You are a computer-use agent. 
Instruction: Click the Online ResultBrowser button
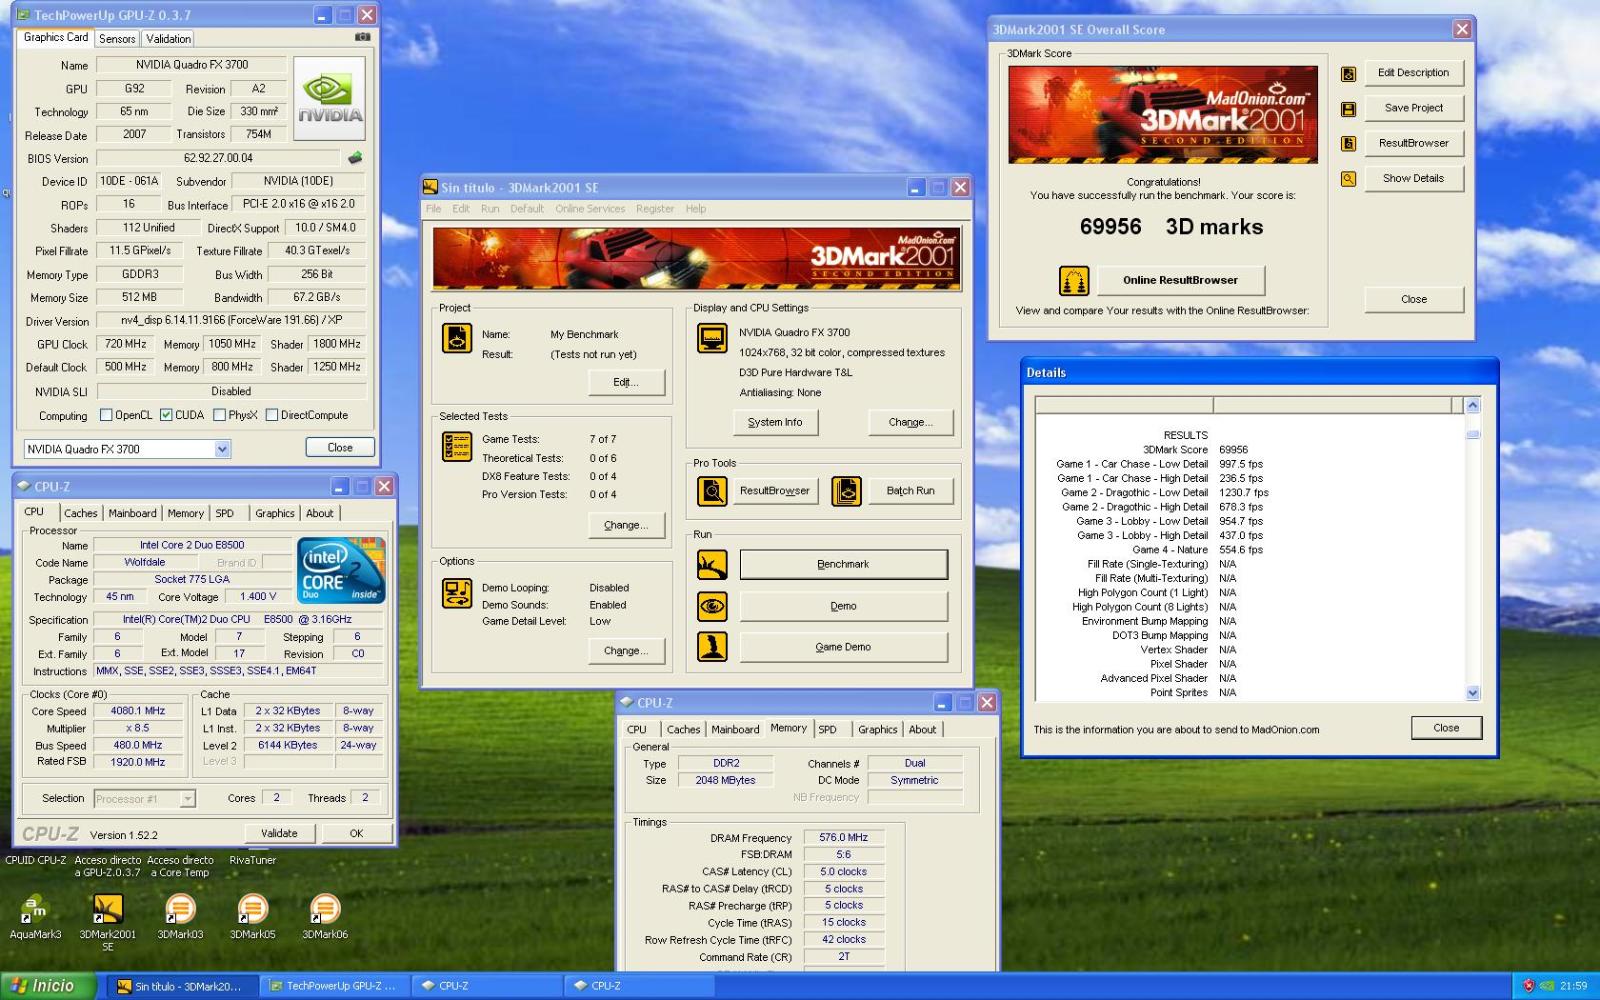[x=1180, y=281]
